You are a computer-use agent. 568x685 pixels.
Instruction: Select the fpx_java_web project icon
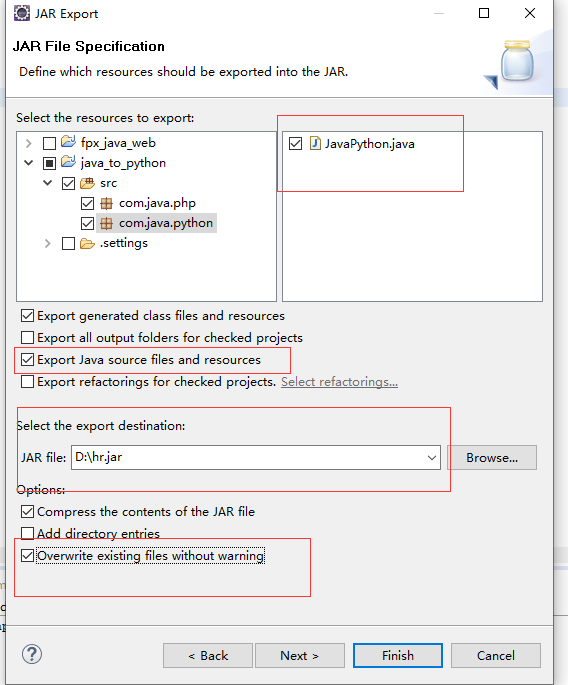68,142
